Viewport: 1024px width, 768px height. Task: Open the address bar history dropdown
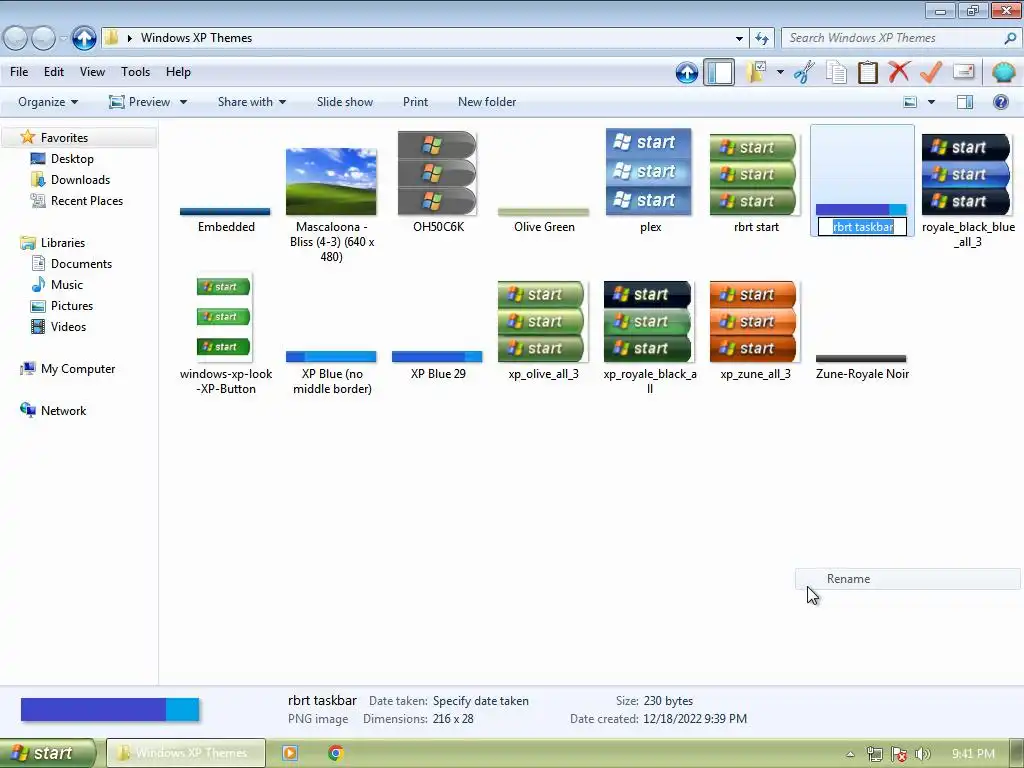tap(739, 39)
